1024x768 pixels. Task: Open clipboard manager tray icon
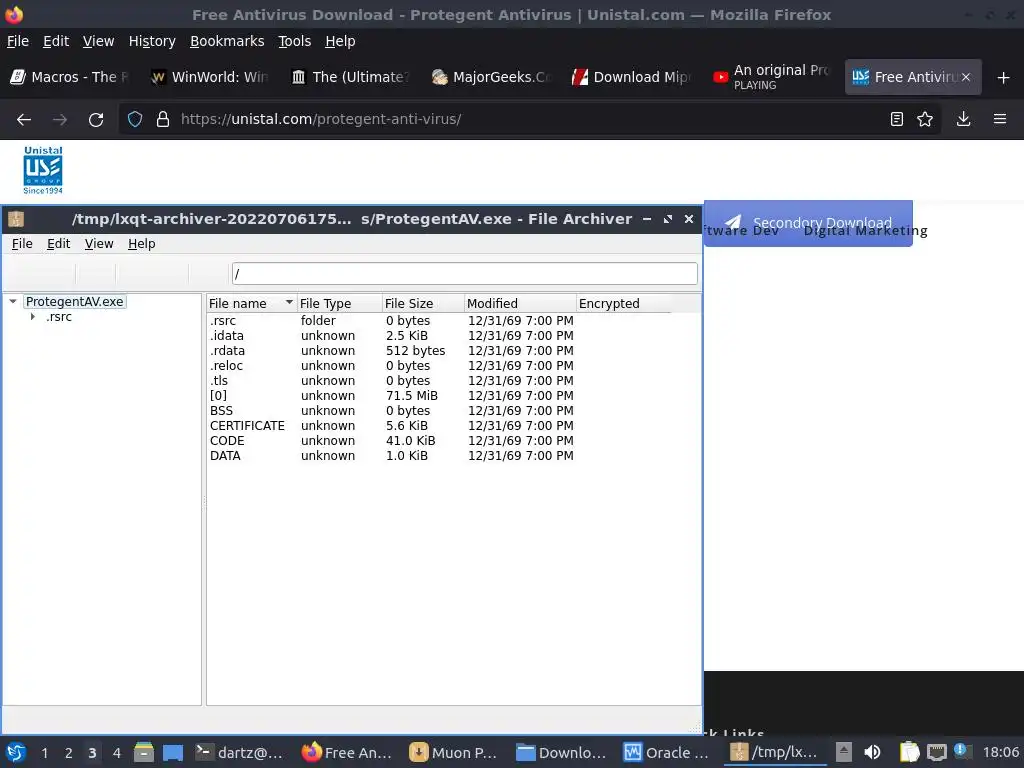(x=909, y=752)
